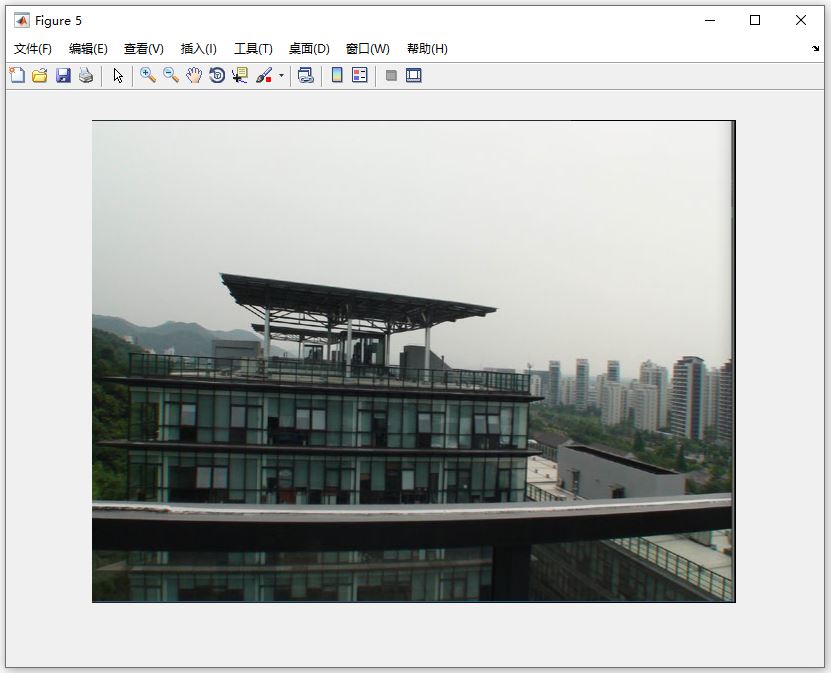831x673 pixels.
Task: Activate the Zoom In magnifier tool
Action: (148, 76)
